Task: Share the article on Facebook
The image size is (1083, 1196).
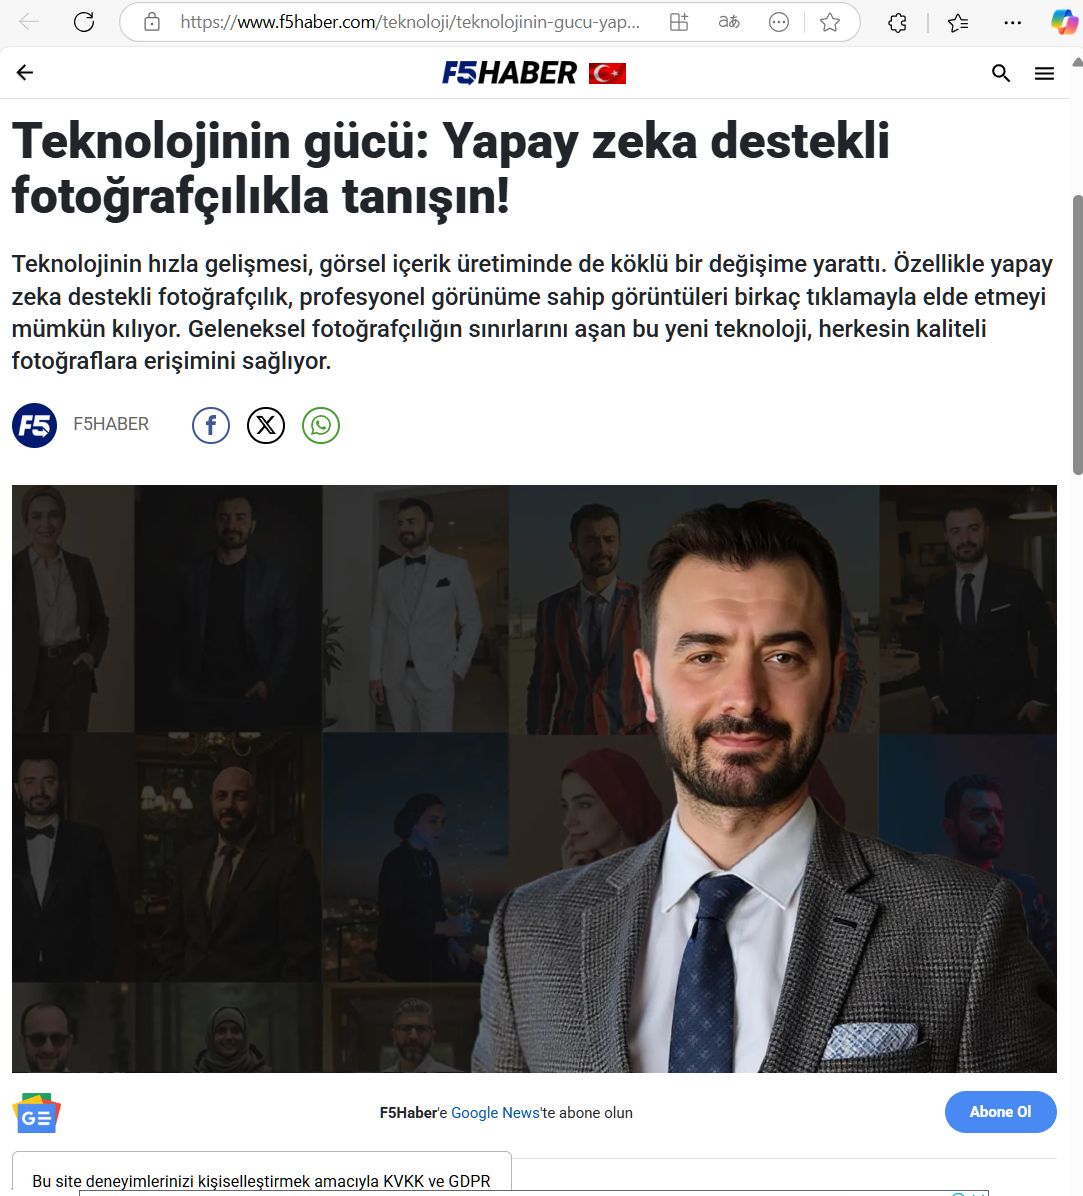Action: pos(210,425)
